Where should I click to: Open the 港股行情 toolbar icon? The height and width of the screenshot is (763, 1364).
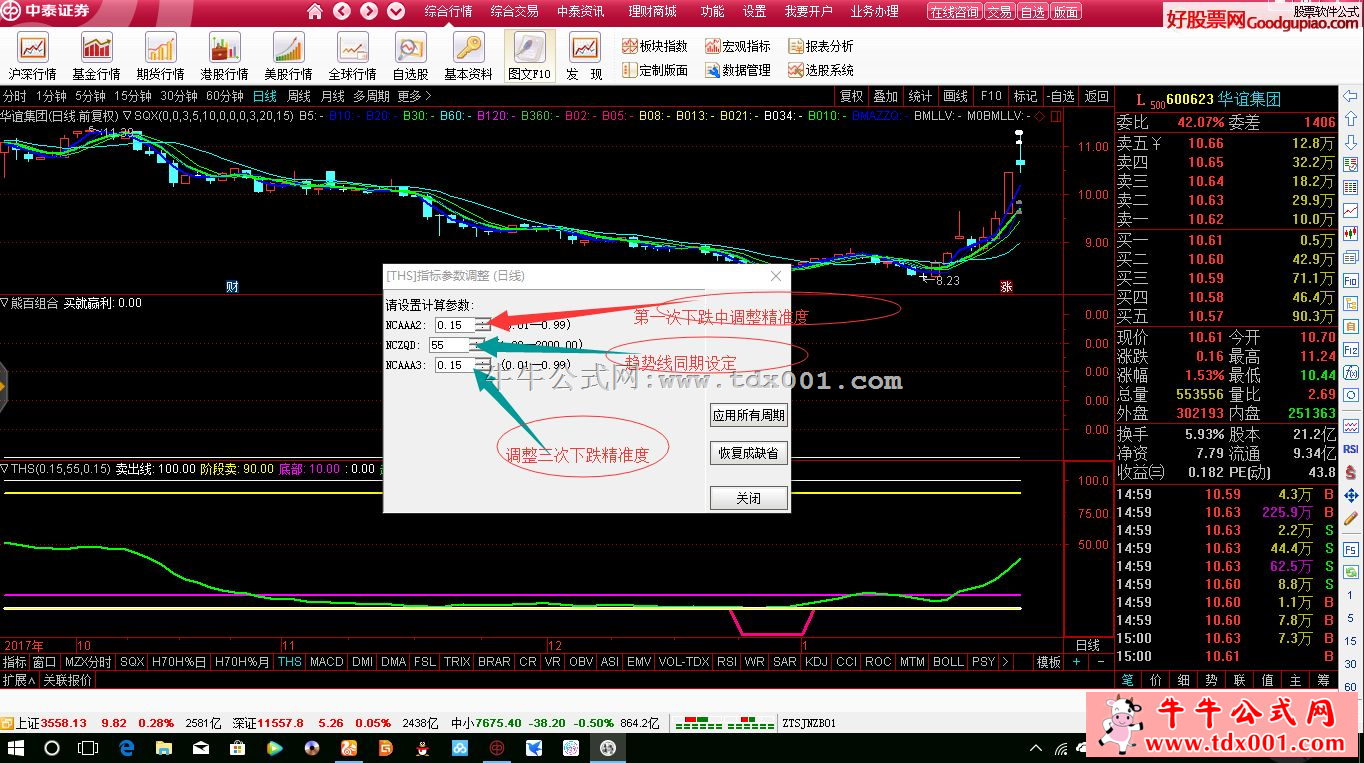tap(225, 57)
